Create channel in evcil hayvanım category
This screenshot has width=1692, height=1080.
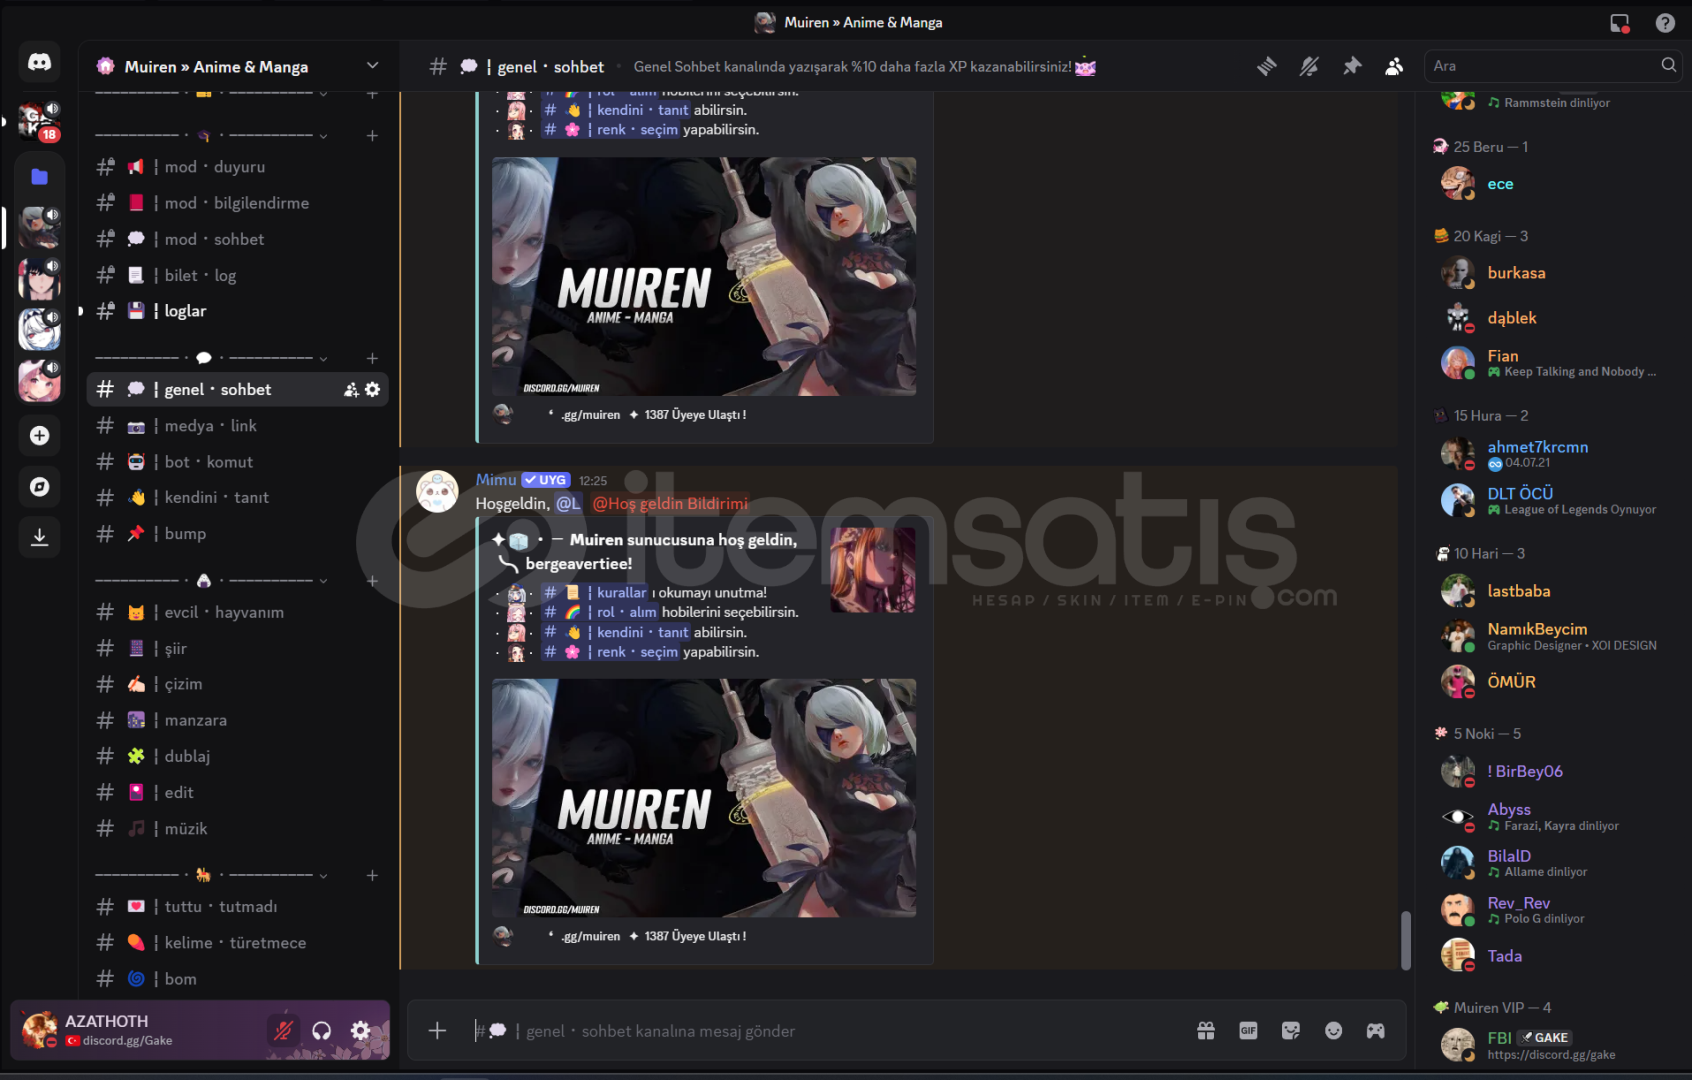372,581
